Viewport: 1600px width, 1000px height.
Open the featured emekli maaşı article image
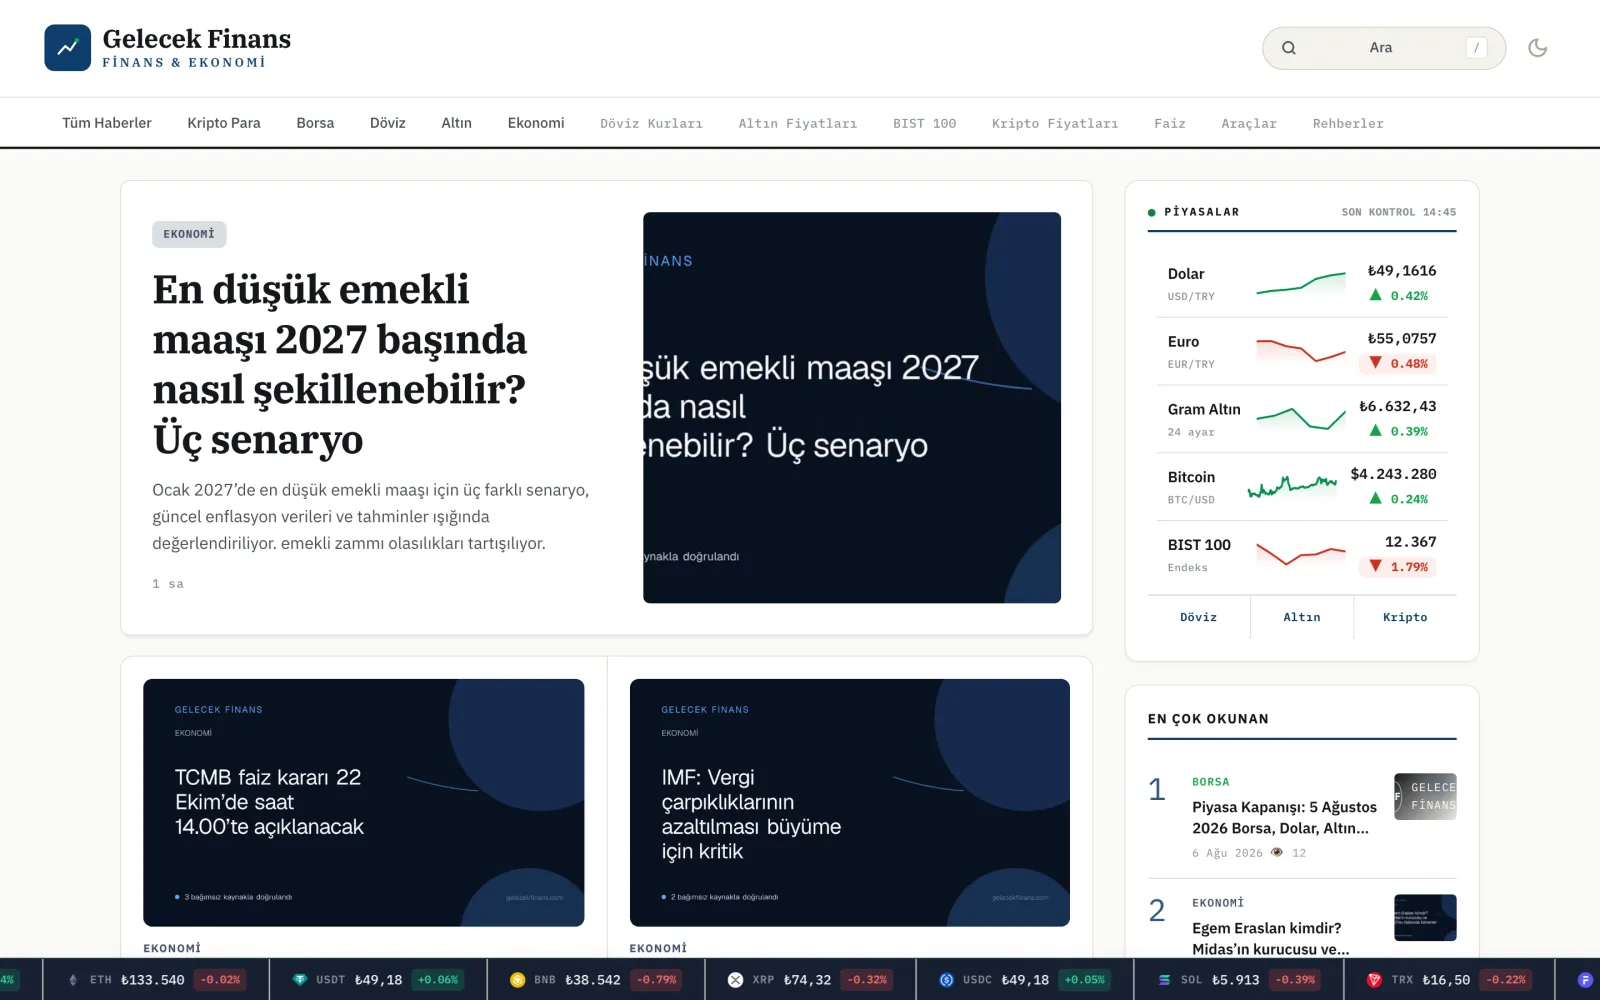[x=852, y=407]
